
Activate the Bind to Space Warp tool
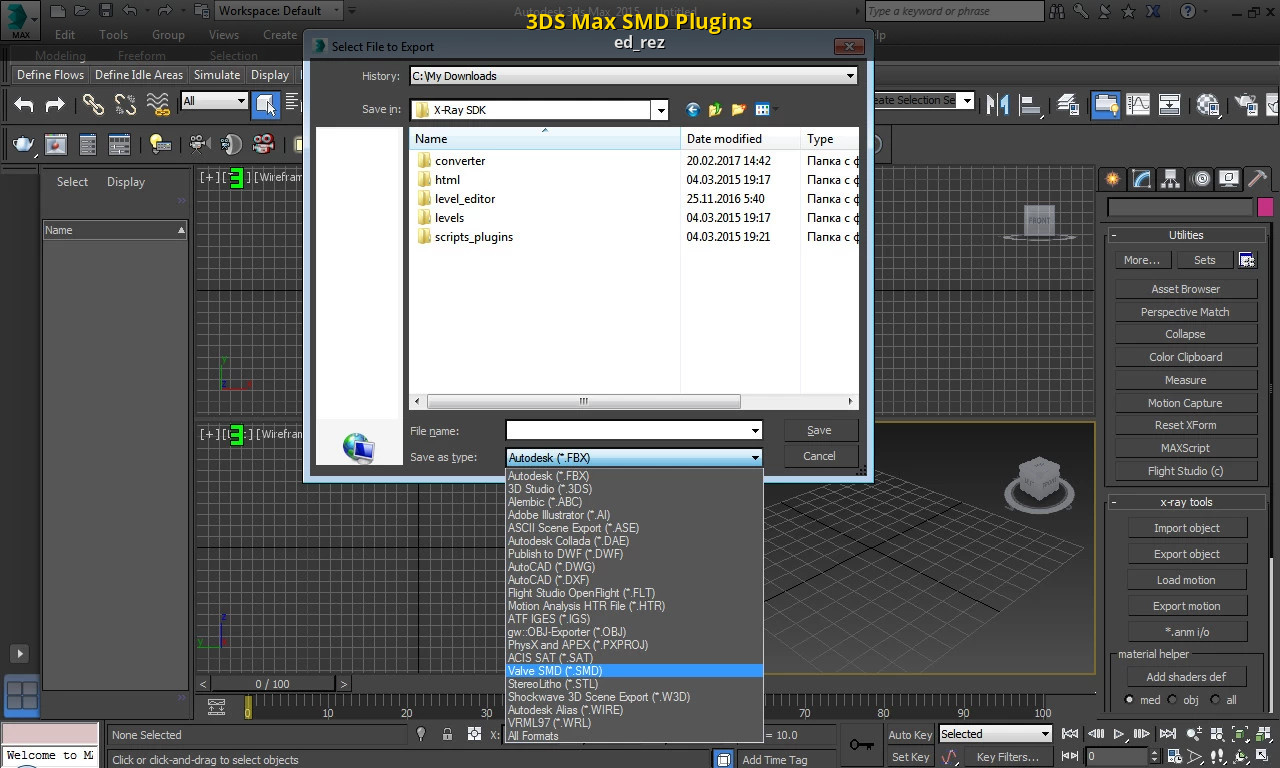coord(158,104)
